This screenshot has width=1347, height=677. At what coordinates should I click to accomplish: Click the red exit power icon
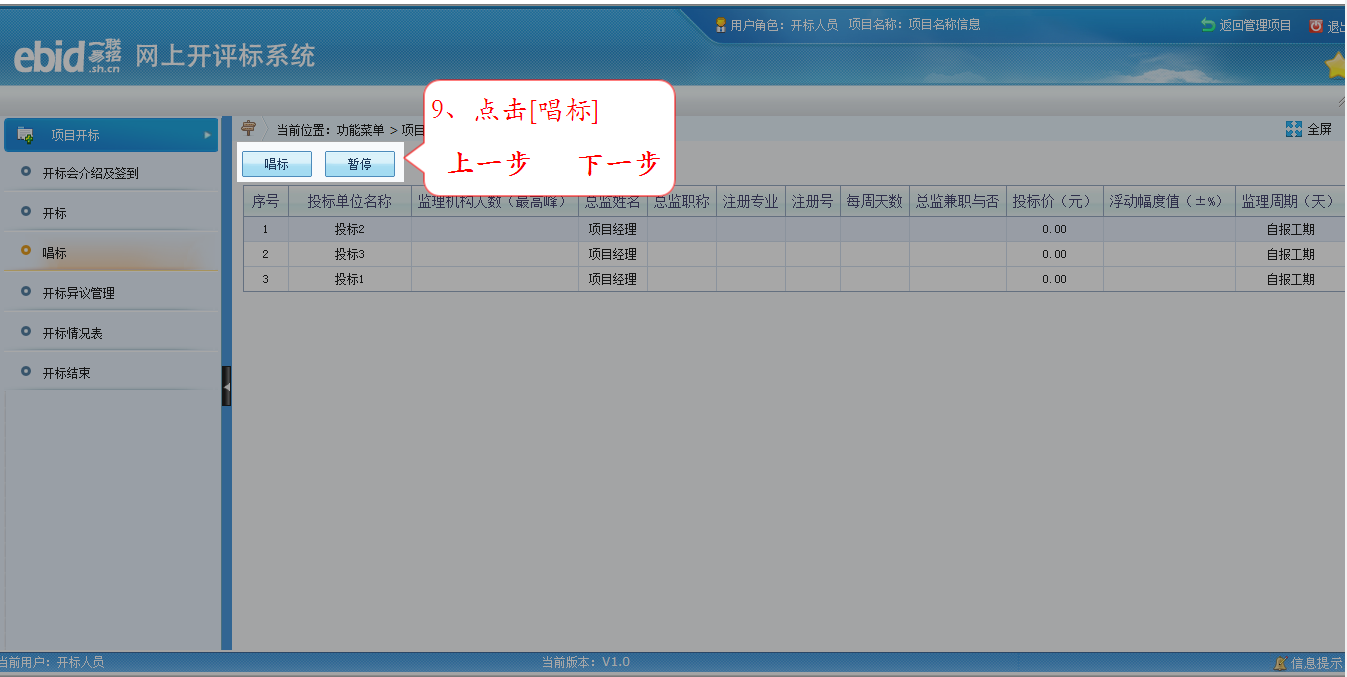[1316, 26]
